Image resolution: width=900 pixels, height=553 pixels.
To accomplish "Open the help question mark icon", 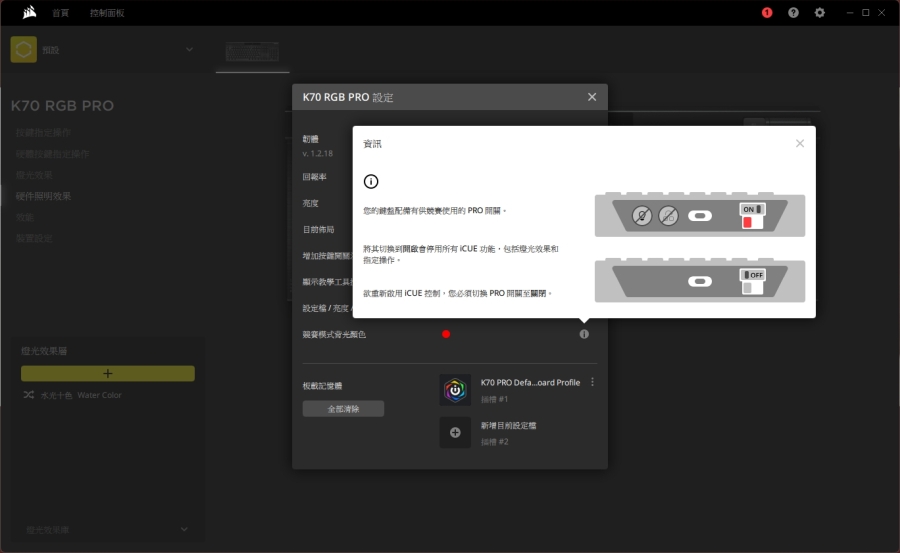I will [x=793, y=13].
